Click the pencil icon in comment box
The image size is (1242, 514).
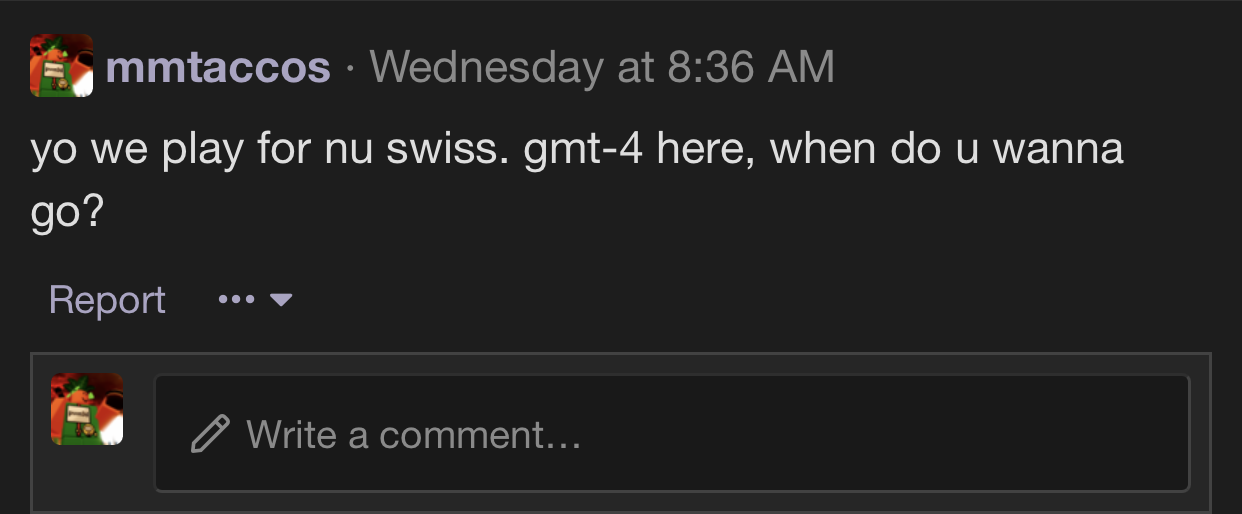[210, 433]
